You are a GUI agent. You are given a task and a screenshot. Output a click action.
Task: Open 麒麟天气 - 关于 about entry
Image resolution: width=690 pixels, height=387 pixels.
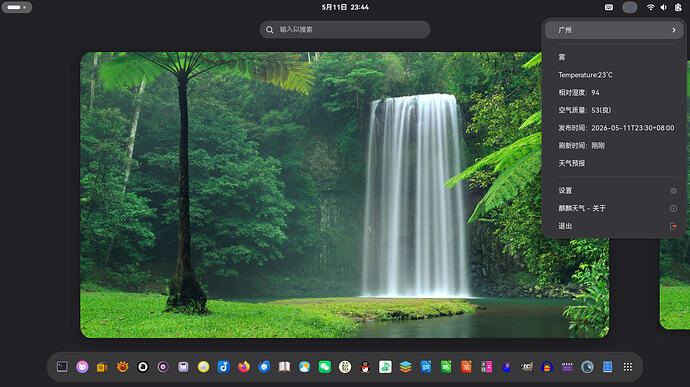(614, 208)
